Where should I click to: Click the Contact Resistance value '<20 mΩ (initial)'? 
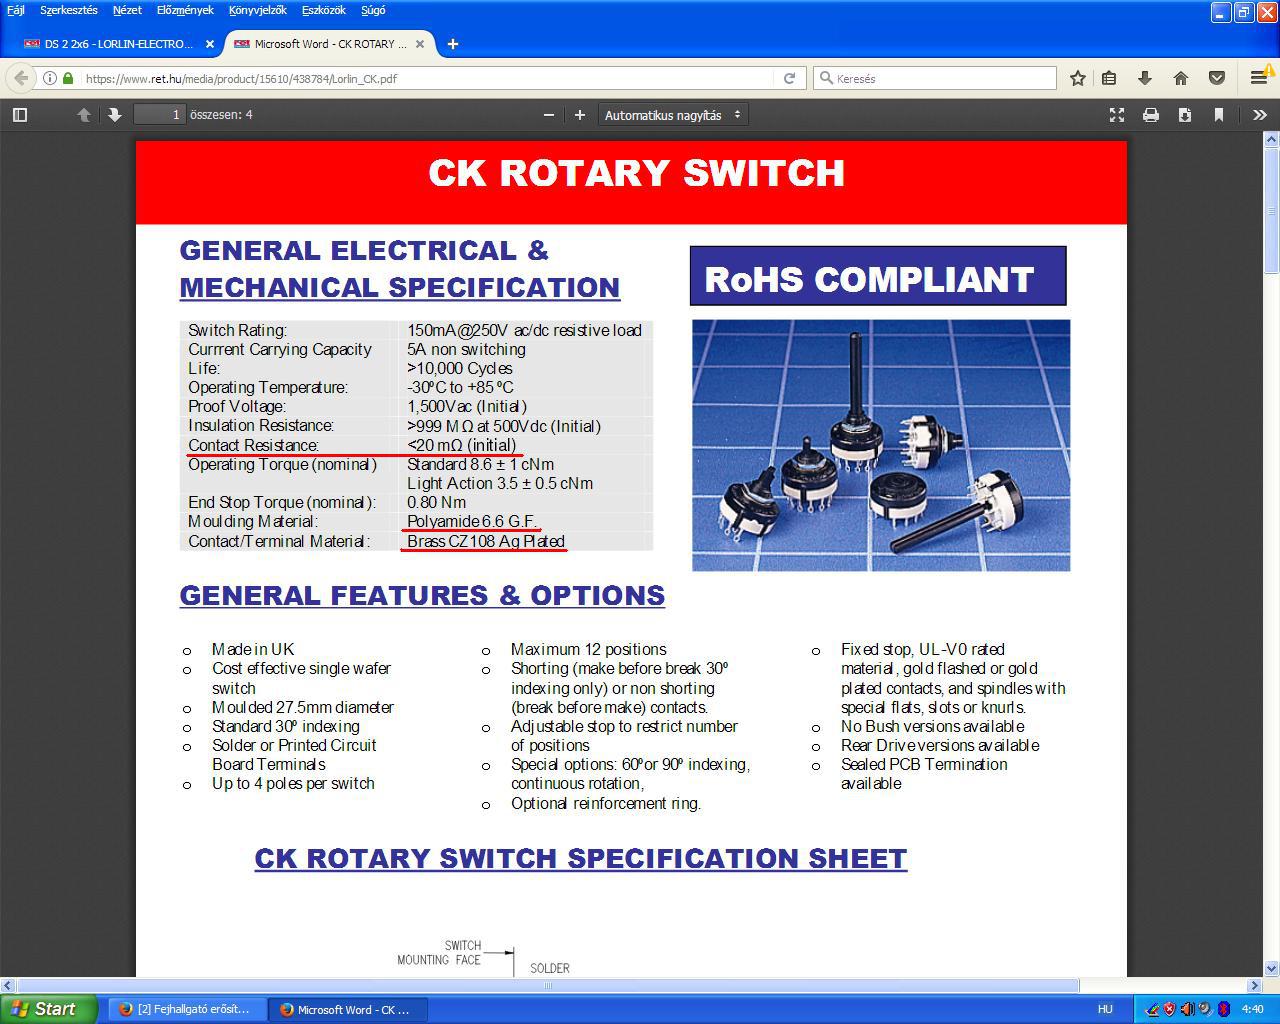[462, 445]
